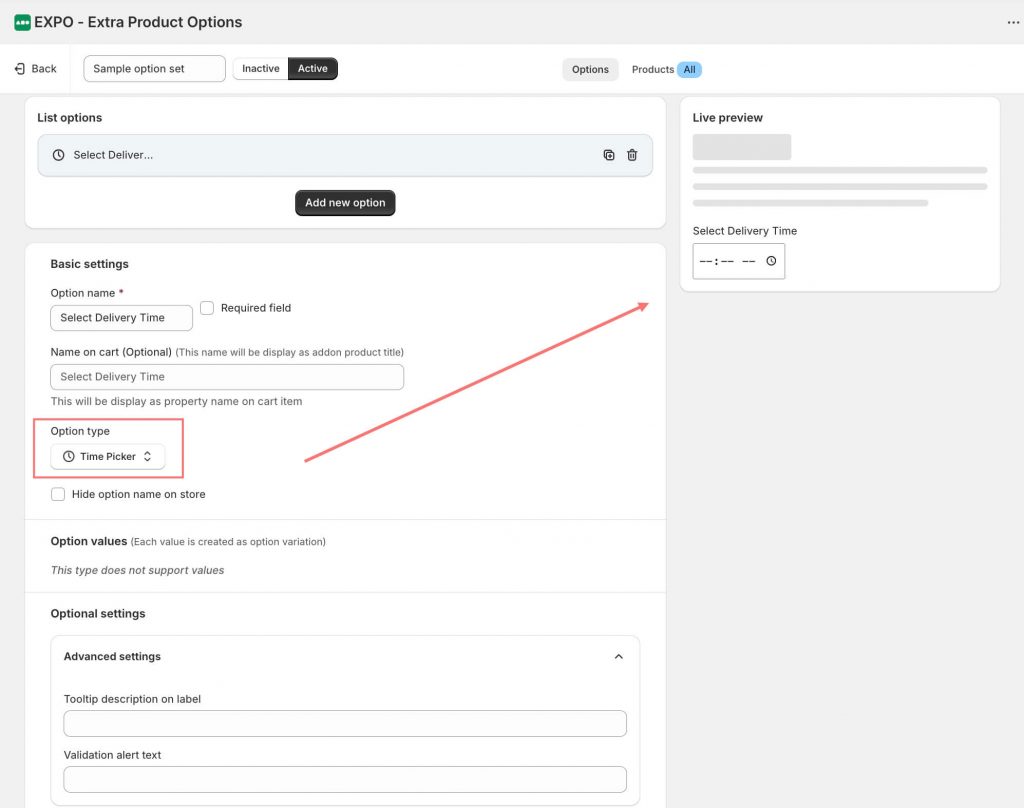Click the clock icon in live preview time field
Screen dimensions: 1024x808
click(771, 261)
